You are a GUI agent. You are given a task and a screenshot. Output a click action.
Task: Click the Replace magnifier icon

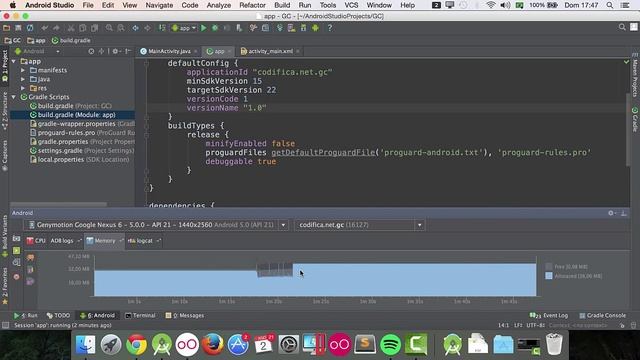click(x=121, y=28)
